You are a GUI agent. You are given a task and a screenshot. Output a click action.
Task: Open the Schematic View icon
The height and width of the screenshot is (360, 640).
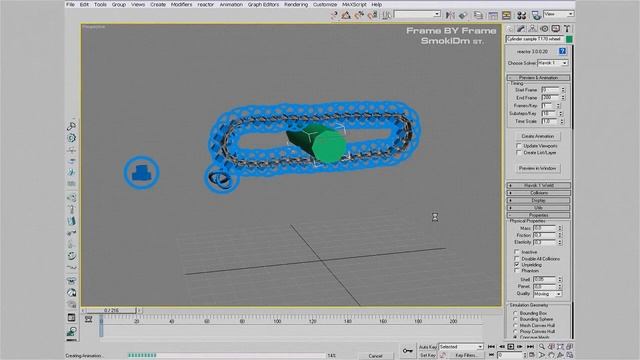click(507, 15)
